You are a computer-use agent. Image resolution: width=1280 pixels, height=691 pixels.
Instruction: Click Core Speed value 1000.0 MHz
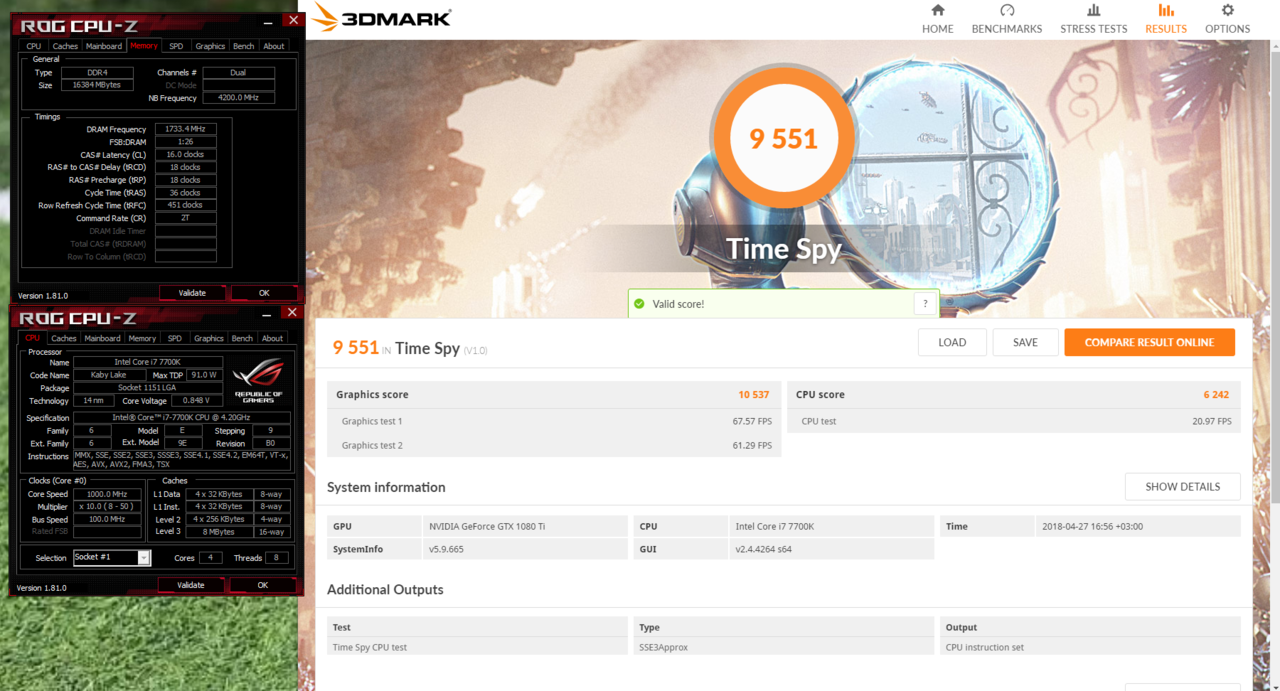click(x=105, y=494)
